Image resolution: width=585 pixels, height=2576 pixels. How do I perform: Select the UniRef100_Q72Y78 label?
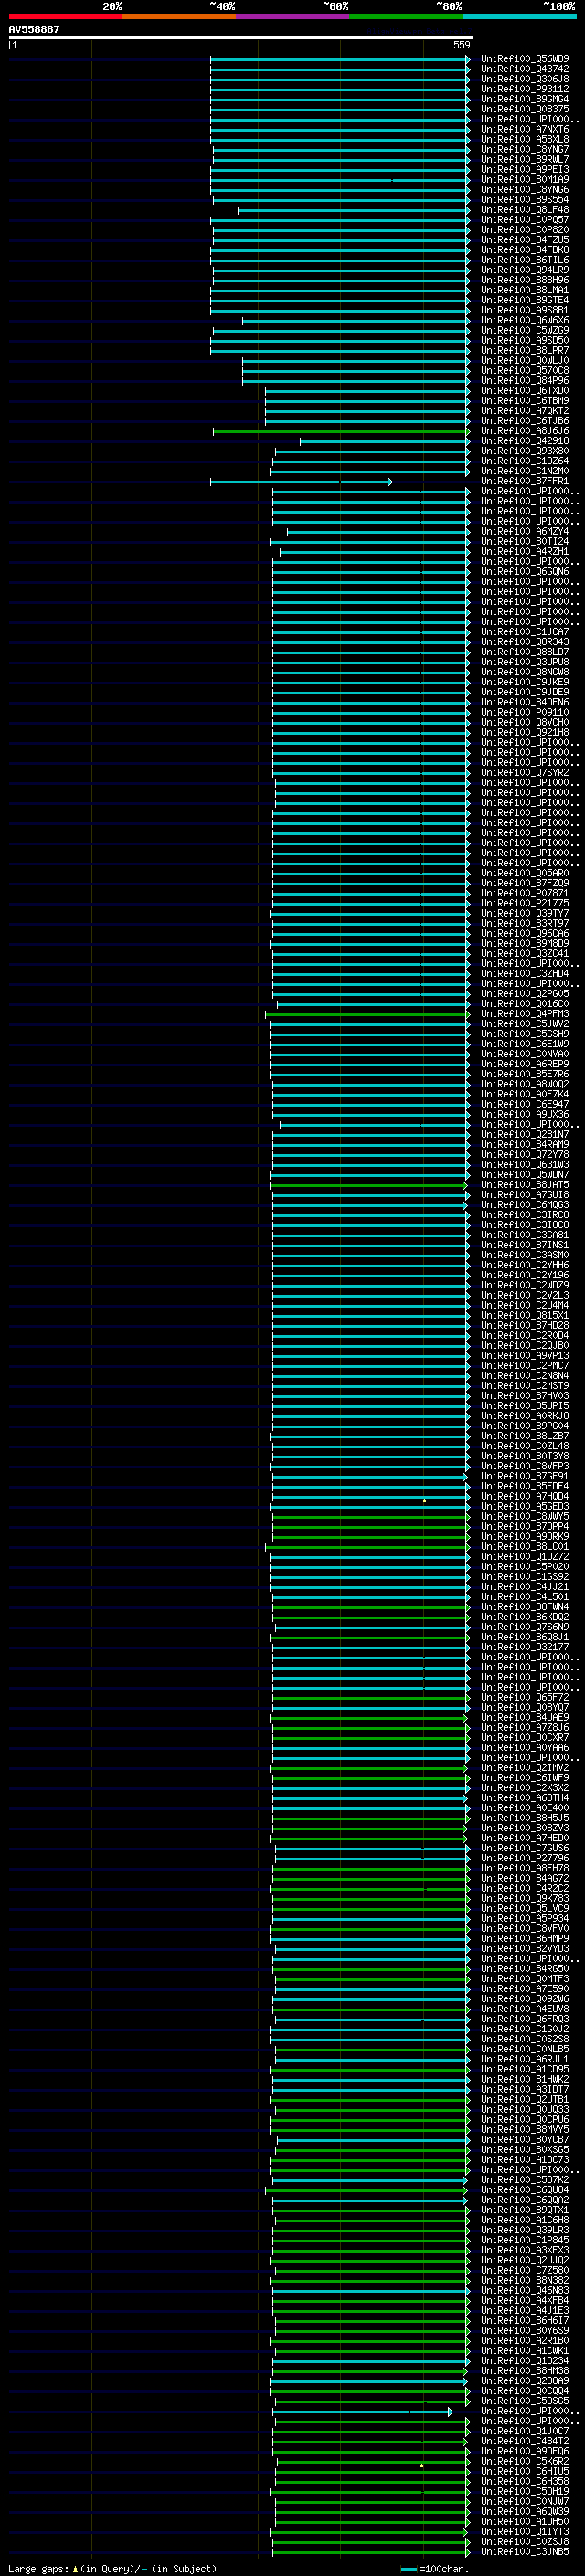pyautogui.click(x=525, y=1155)
